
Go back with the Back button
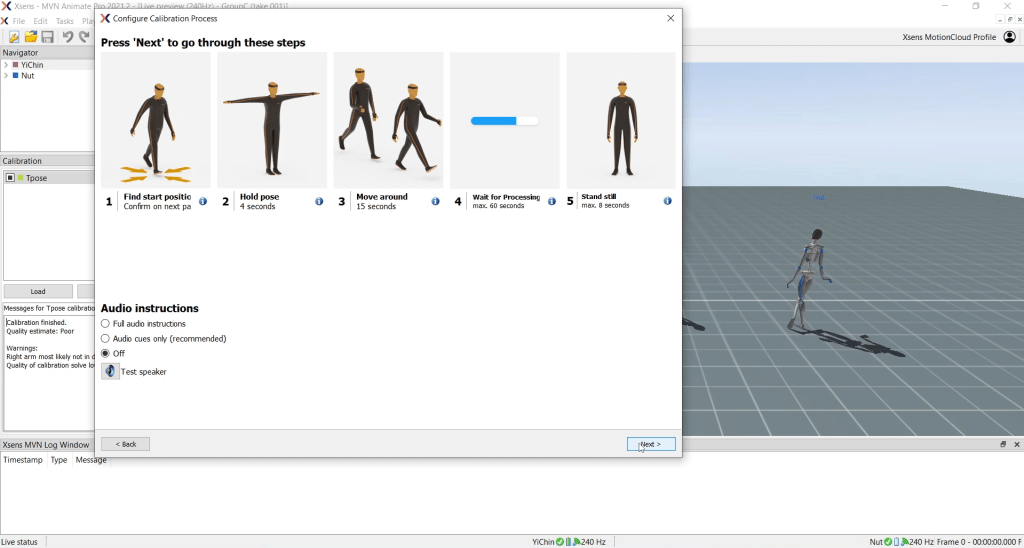tap(125, 444)
